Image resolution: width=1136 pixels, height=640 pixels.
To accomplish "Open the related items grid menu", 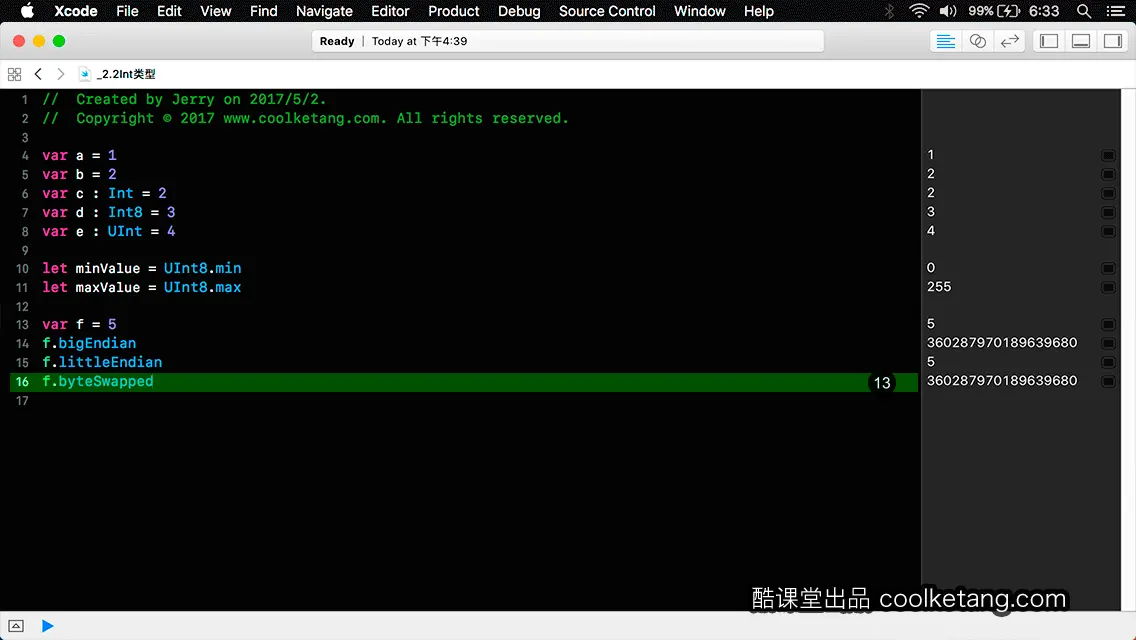I will 14,74.
